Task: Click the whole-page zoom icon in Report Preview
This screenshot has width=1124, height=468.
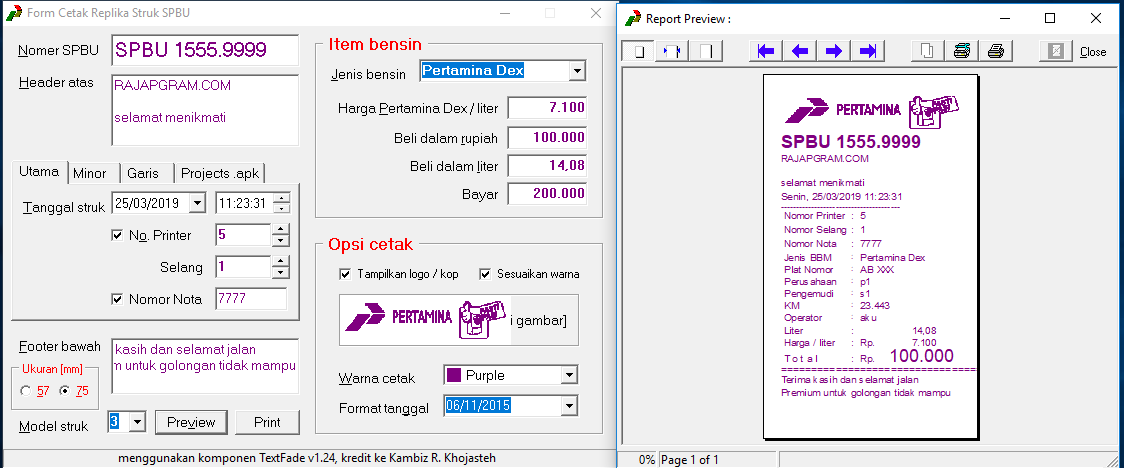Action: click(638, 51)
